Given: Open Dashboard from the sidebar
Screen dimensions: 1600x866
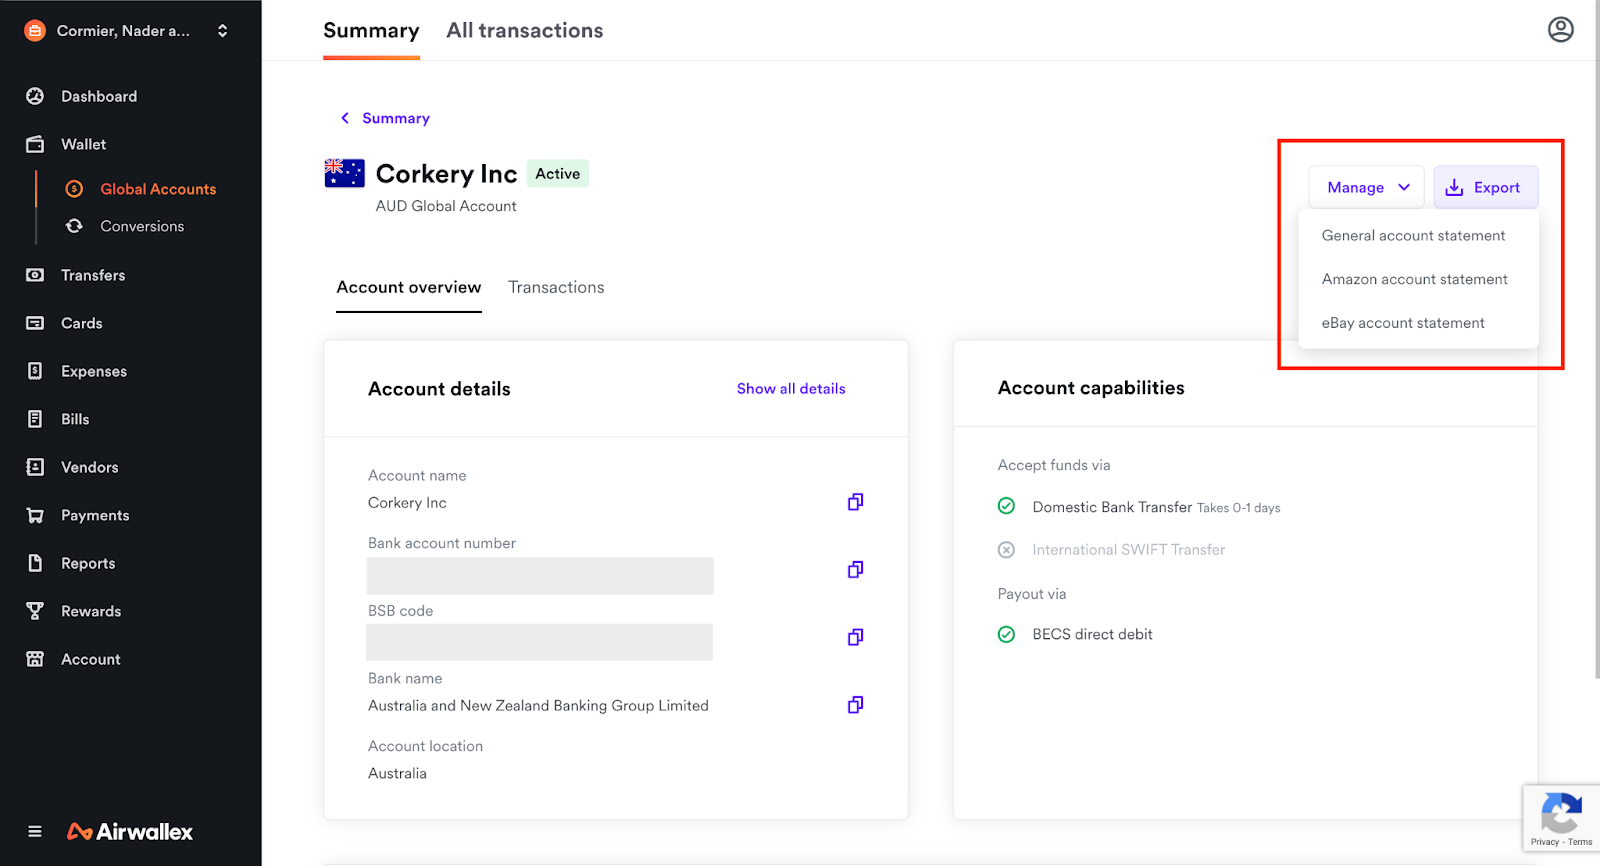Looking at the screenshot, I should (99, 96).
